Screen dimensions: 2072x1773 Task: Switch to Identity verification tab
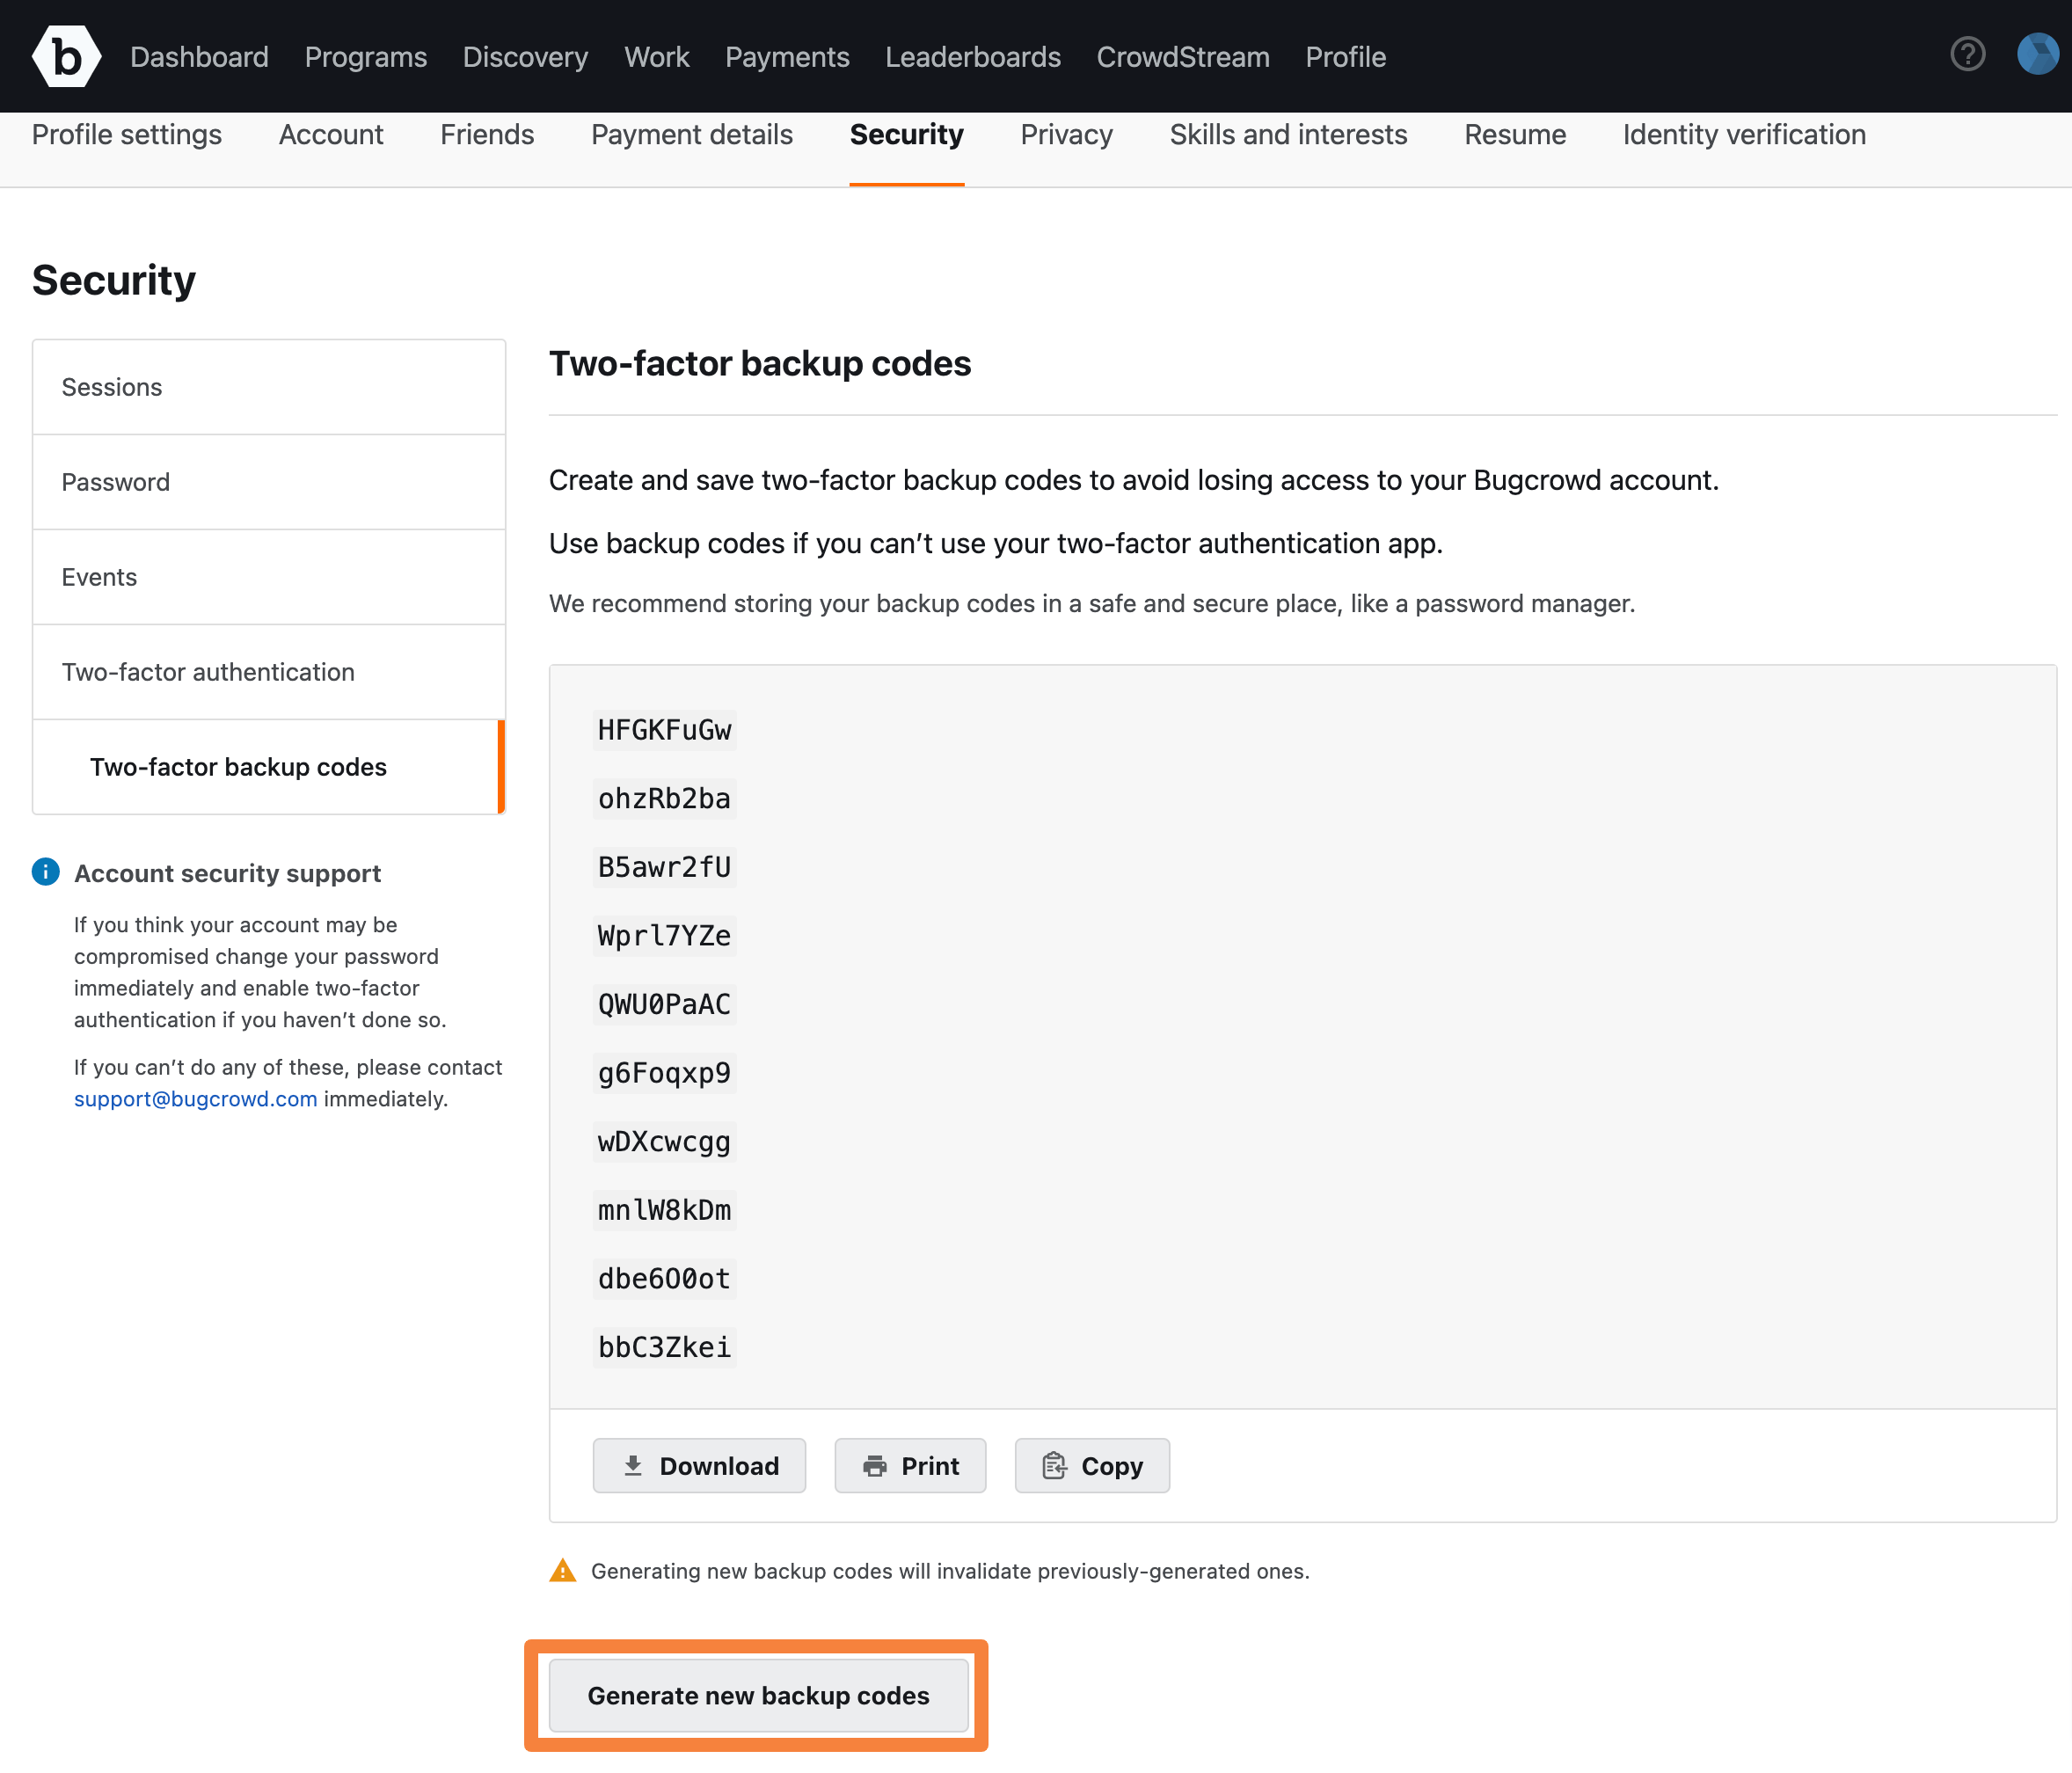pos(1743,135)
